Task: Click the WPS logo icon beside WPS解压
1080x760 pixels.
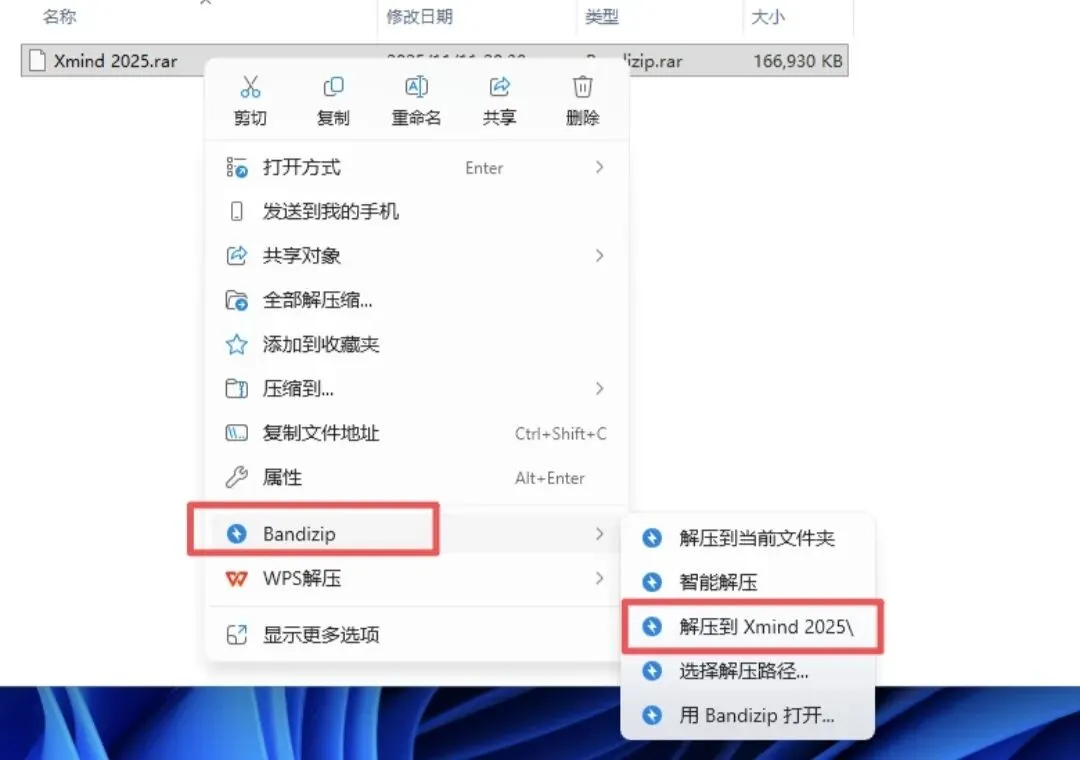Action: [x=236, y=578]
